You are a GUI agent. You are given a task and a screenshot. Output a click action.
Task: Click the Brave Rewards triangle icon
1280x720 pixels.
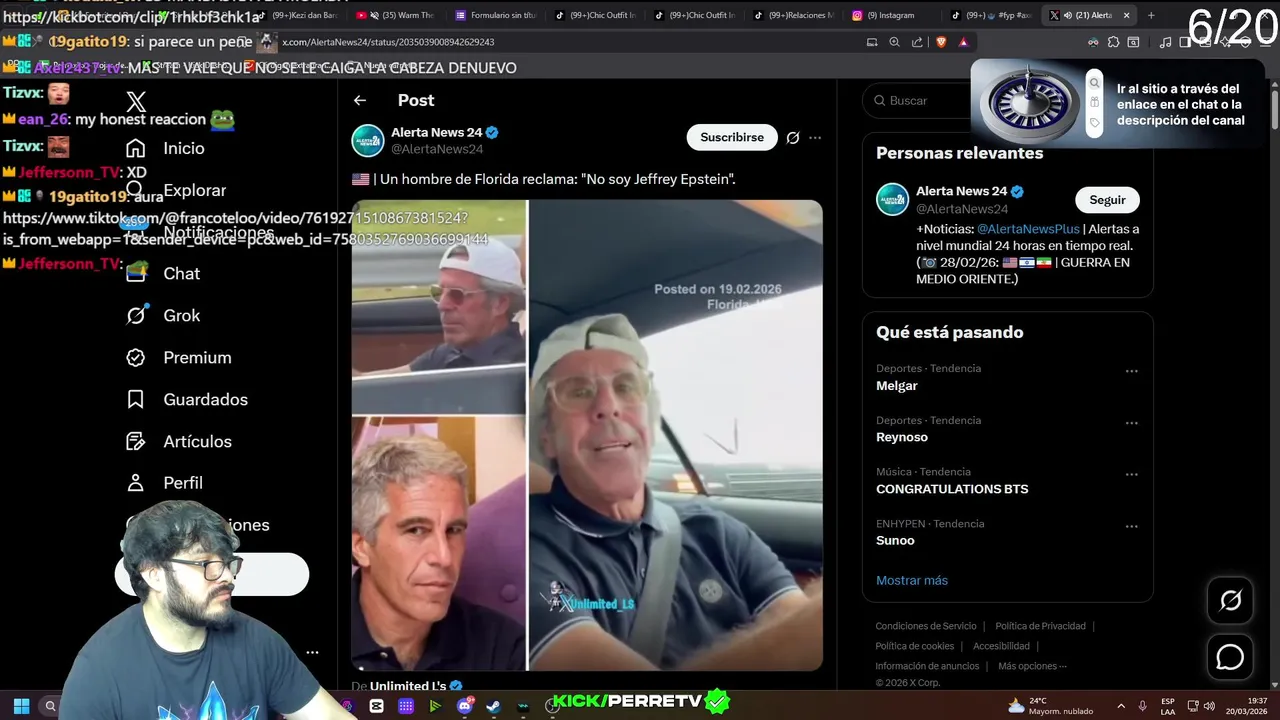coord(963,42)
